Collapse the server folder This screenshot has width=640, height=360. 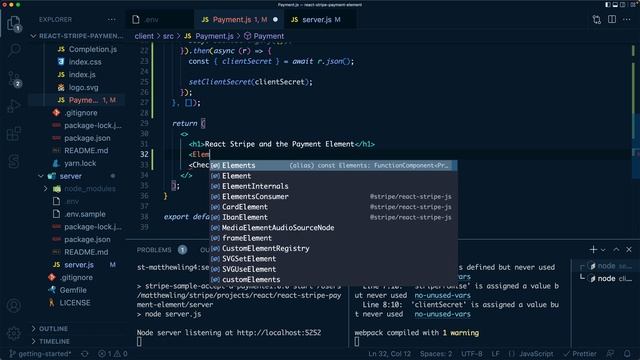point(41,176)
